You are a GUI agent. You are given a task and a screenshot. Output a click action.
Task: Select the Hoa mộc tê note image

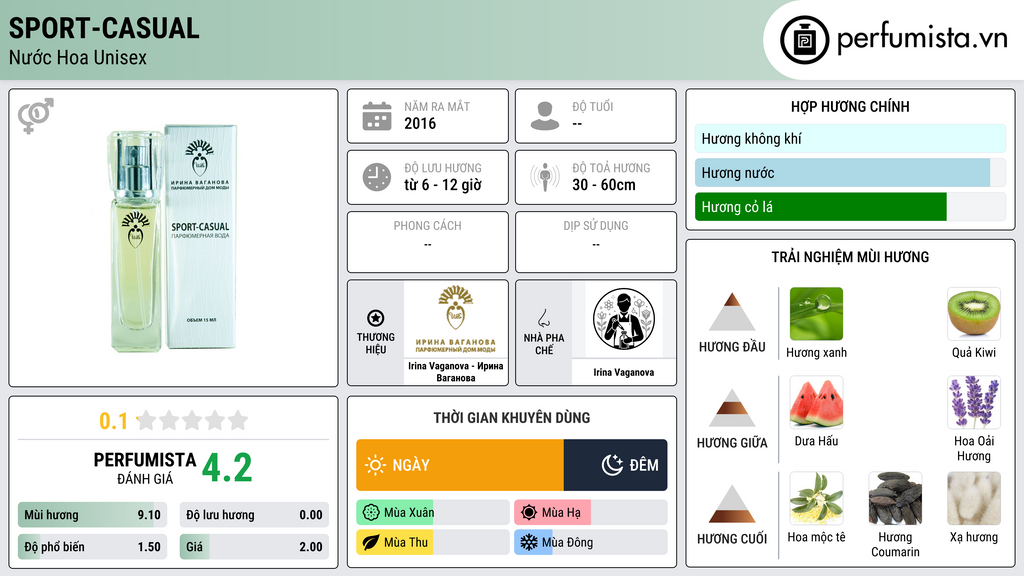click(816, 498)
